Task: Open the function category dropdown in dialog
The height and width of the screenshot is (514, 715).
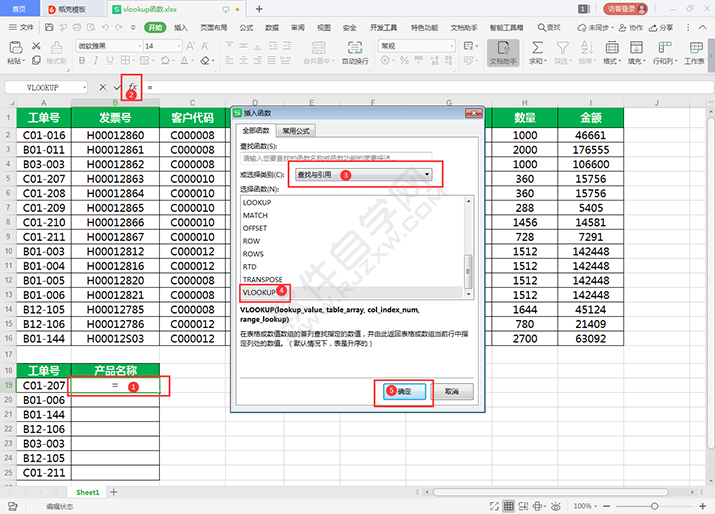Action: click(x=363, y=174)
